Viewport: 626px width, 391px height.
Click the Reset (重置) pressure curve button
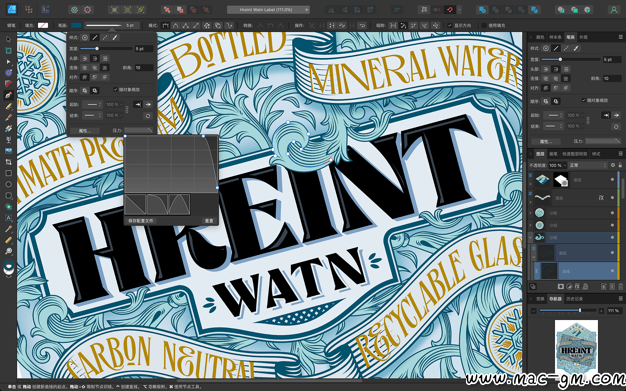[209, 220]
